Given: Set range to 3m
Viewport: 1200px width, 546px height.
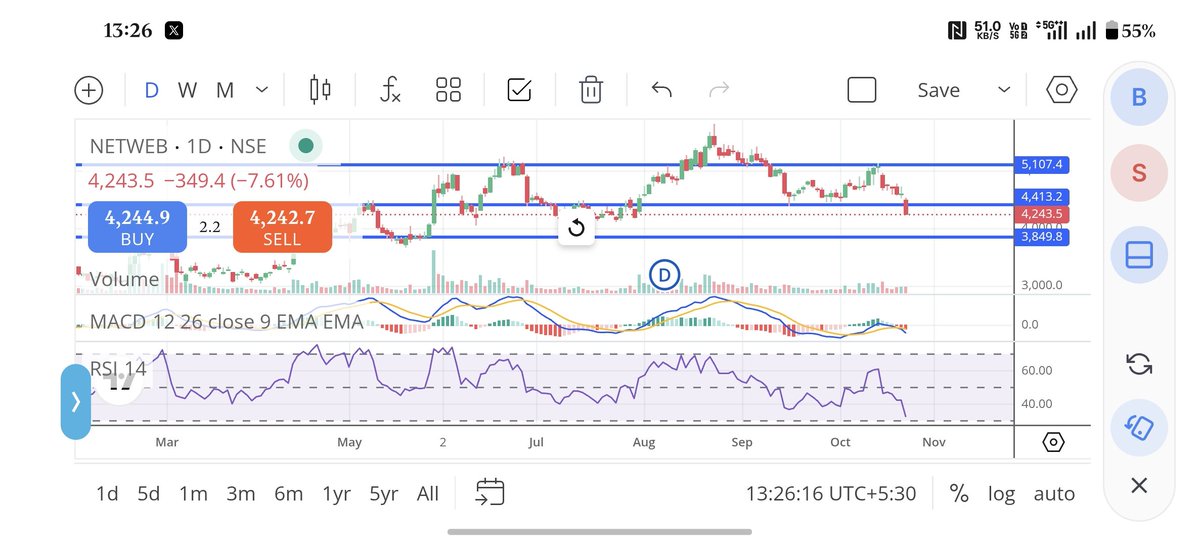Looking at the screenshot, I should pyautogui.click(x=241, y=493).
